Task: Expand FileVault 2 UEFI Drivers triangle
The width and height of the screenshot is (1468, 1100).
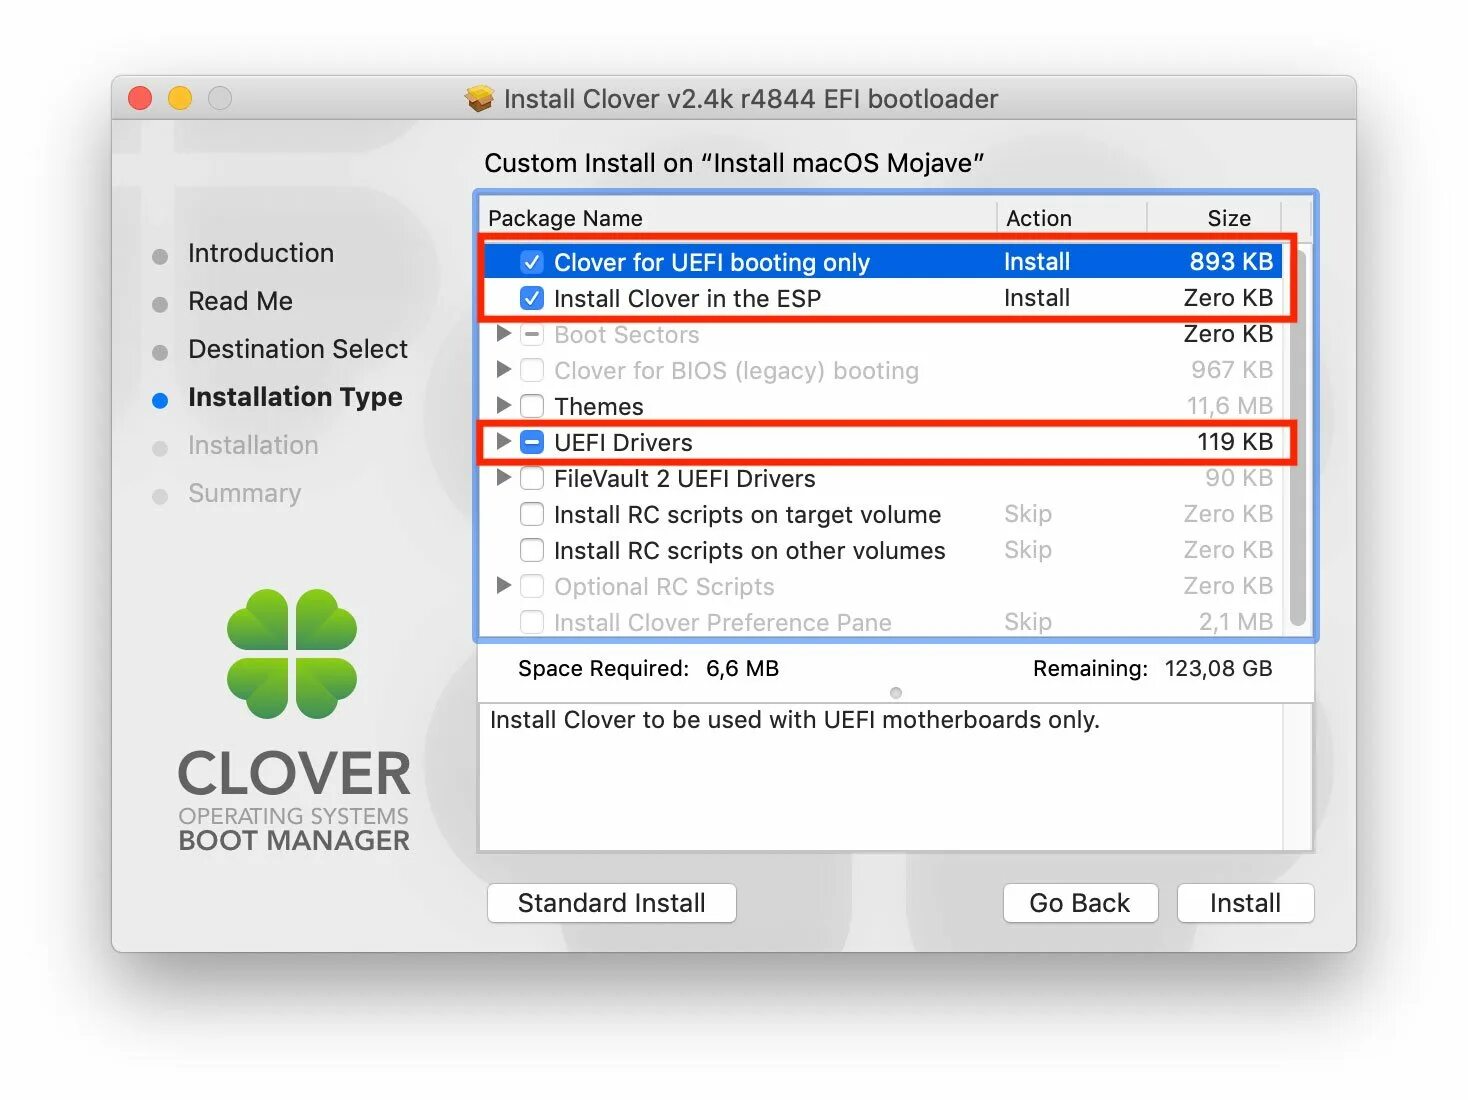Action: [x=504, y=477]
